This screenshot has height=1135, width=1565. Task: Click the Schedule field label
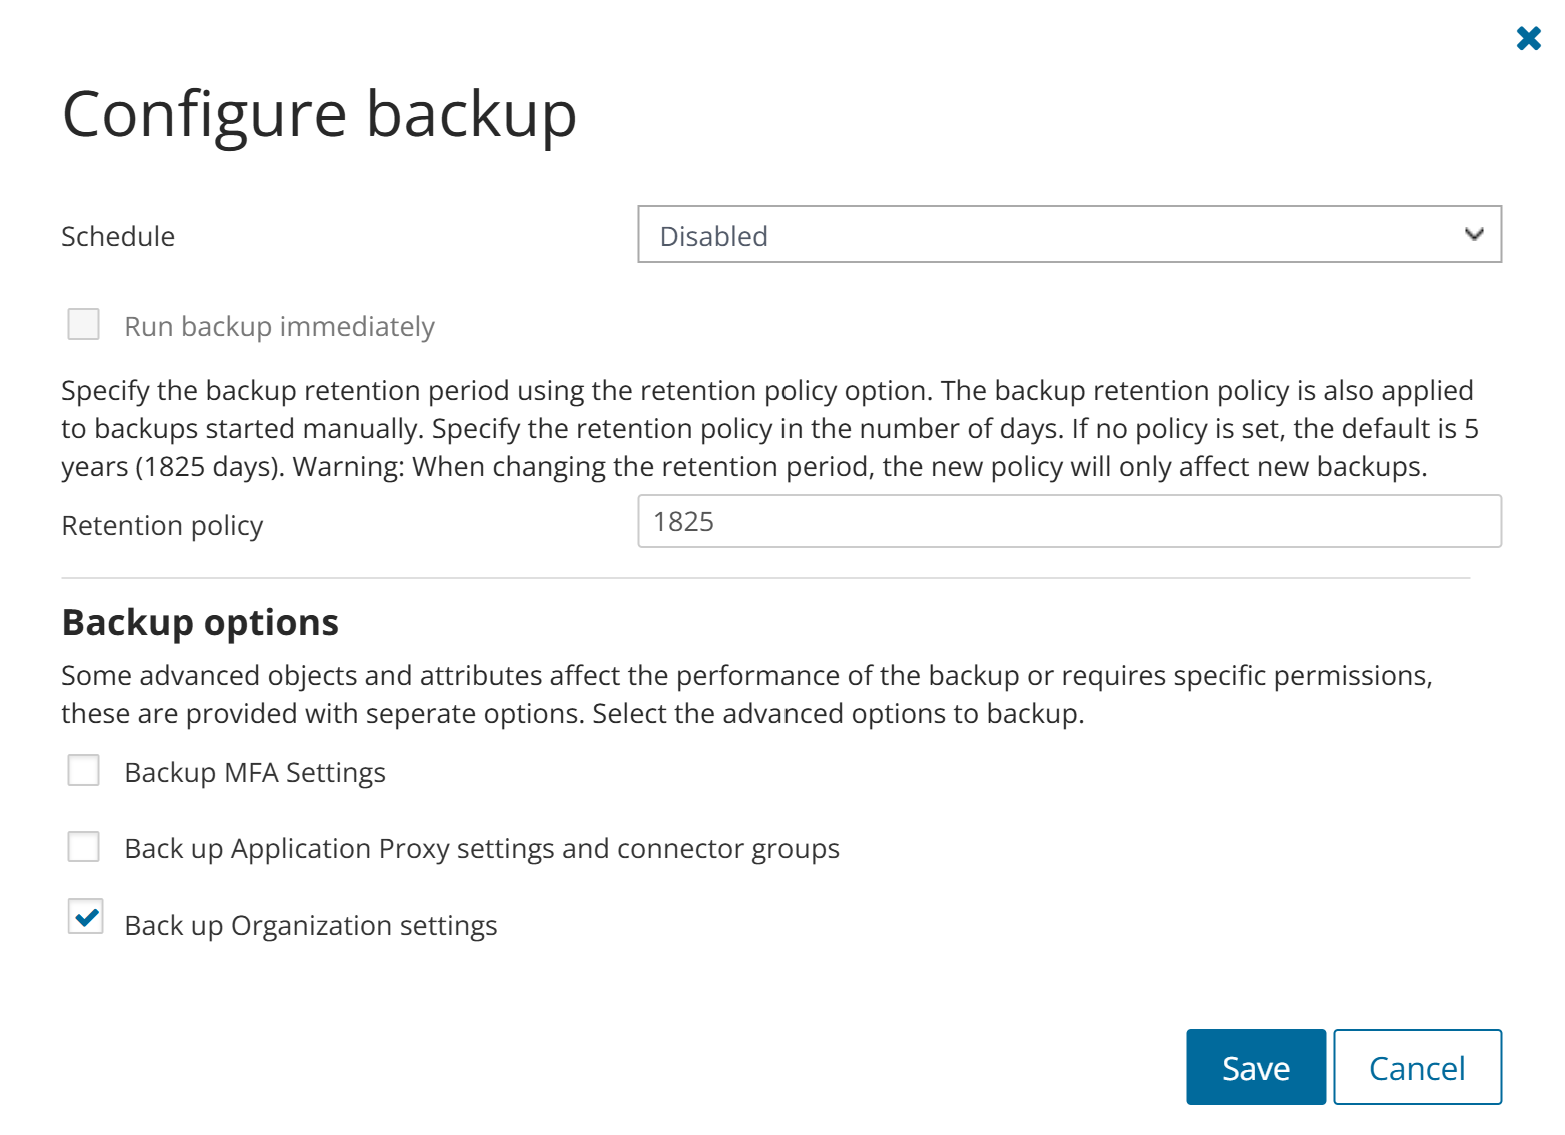click(x=118, y=237)
